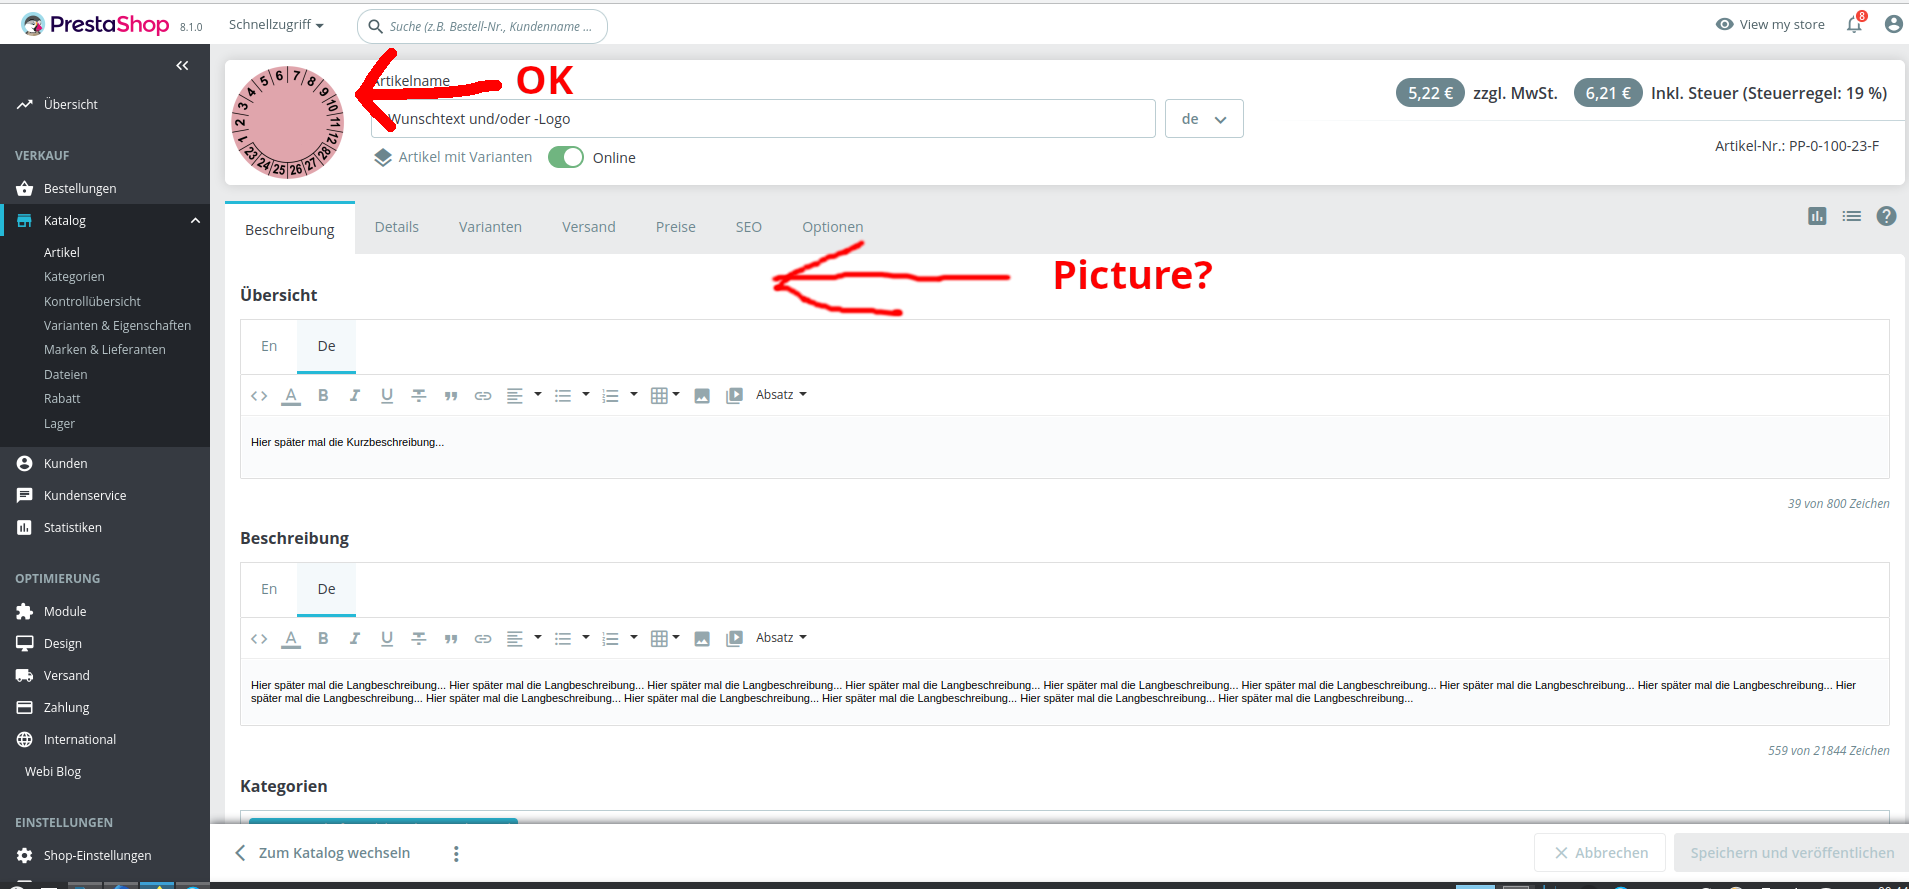
Task: Apply underline in Beschreibung editor
Action: (387, 639)
